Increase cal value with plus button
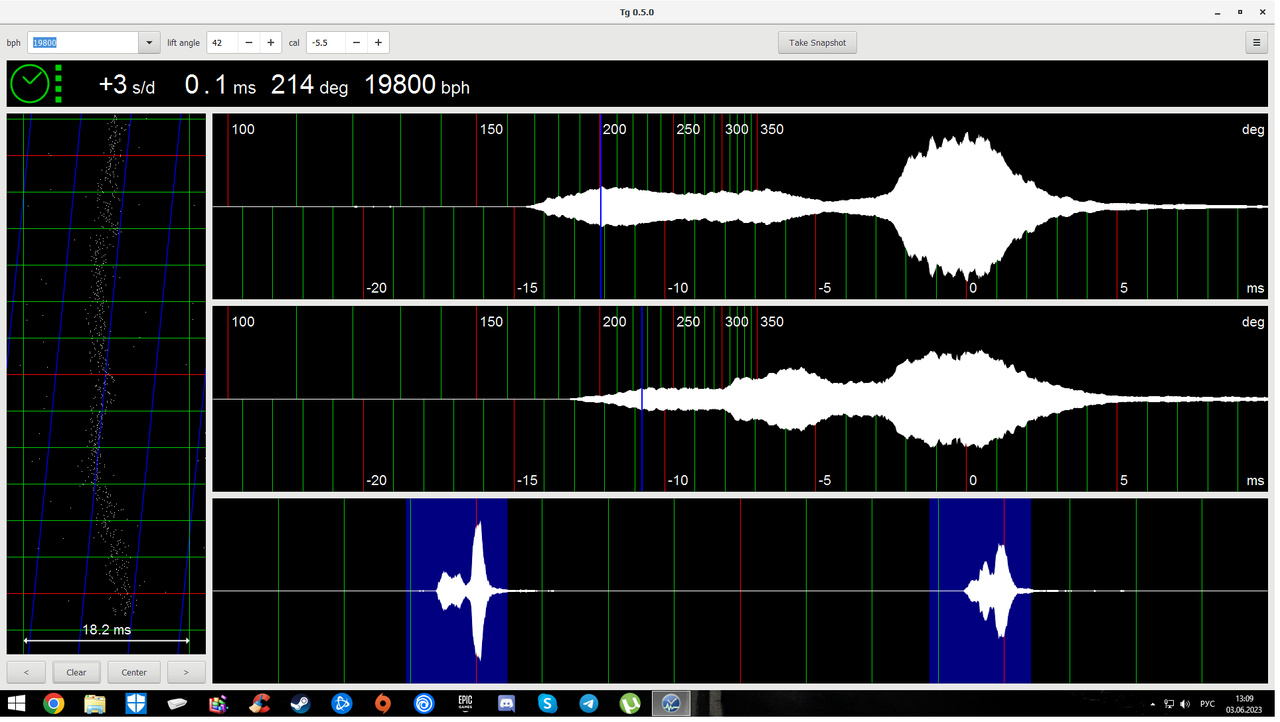Screen dimensions: 1280x722 pos(378,43)
